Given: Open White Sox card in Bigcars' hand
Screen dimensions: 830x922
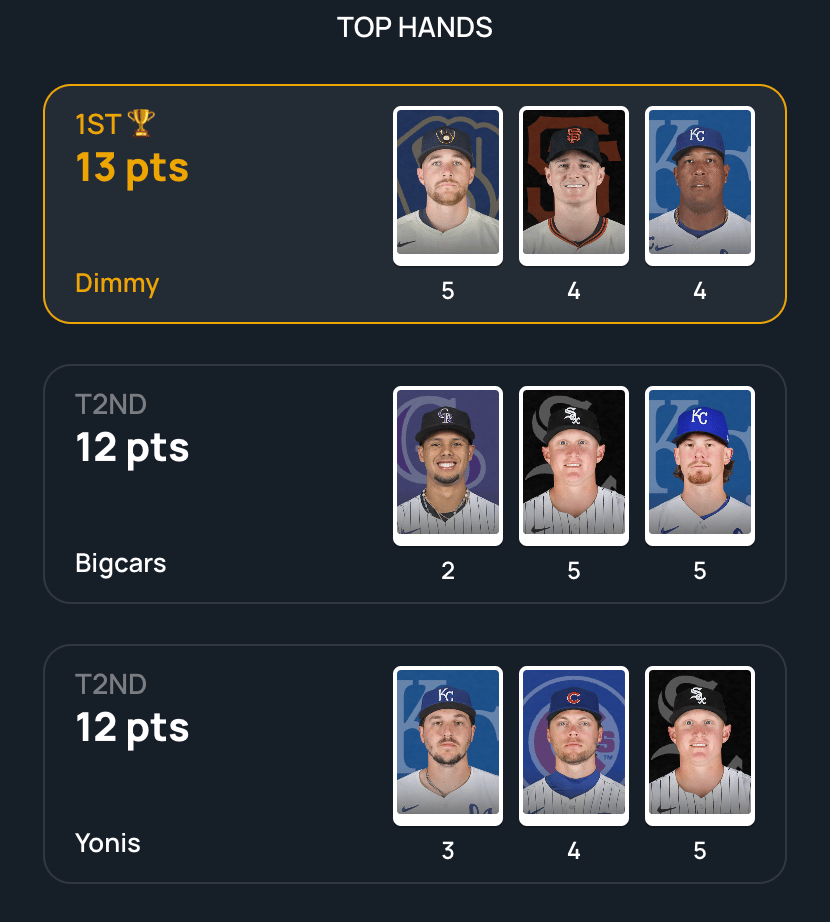Looking at the screenshot, I should (x=574, y=466).
